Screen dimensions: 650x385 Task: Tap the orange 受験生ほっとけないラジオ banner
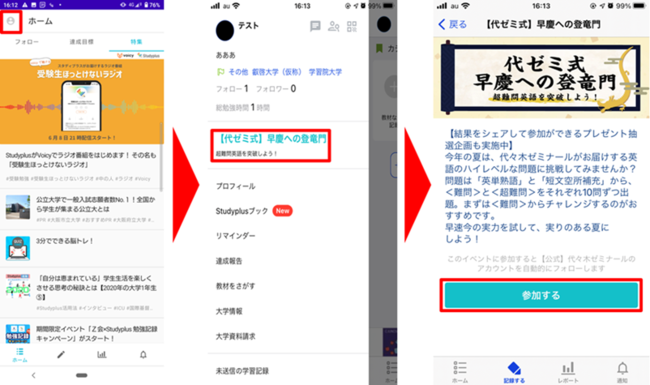(x=82, y=102)
